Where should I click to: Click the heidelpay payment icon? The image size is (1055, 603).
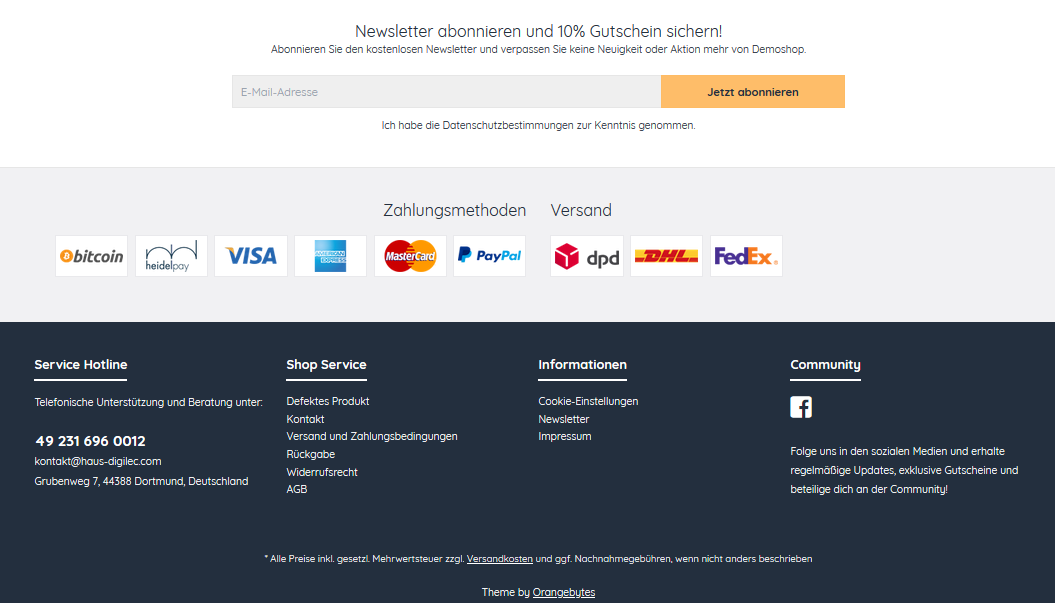pyautogui.click(x=172, y=256)
